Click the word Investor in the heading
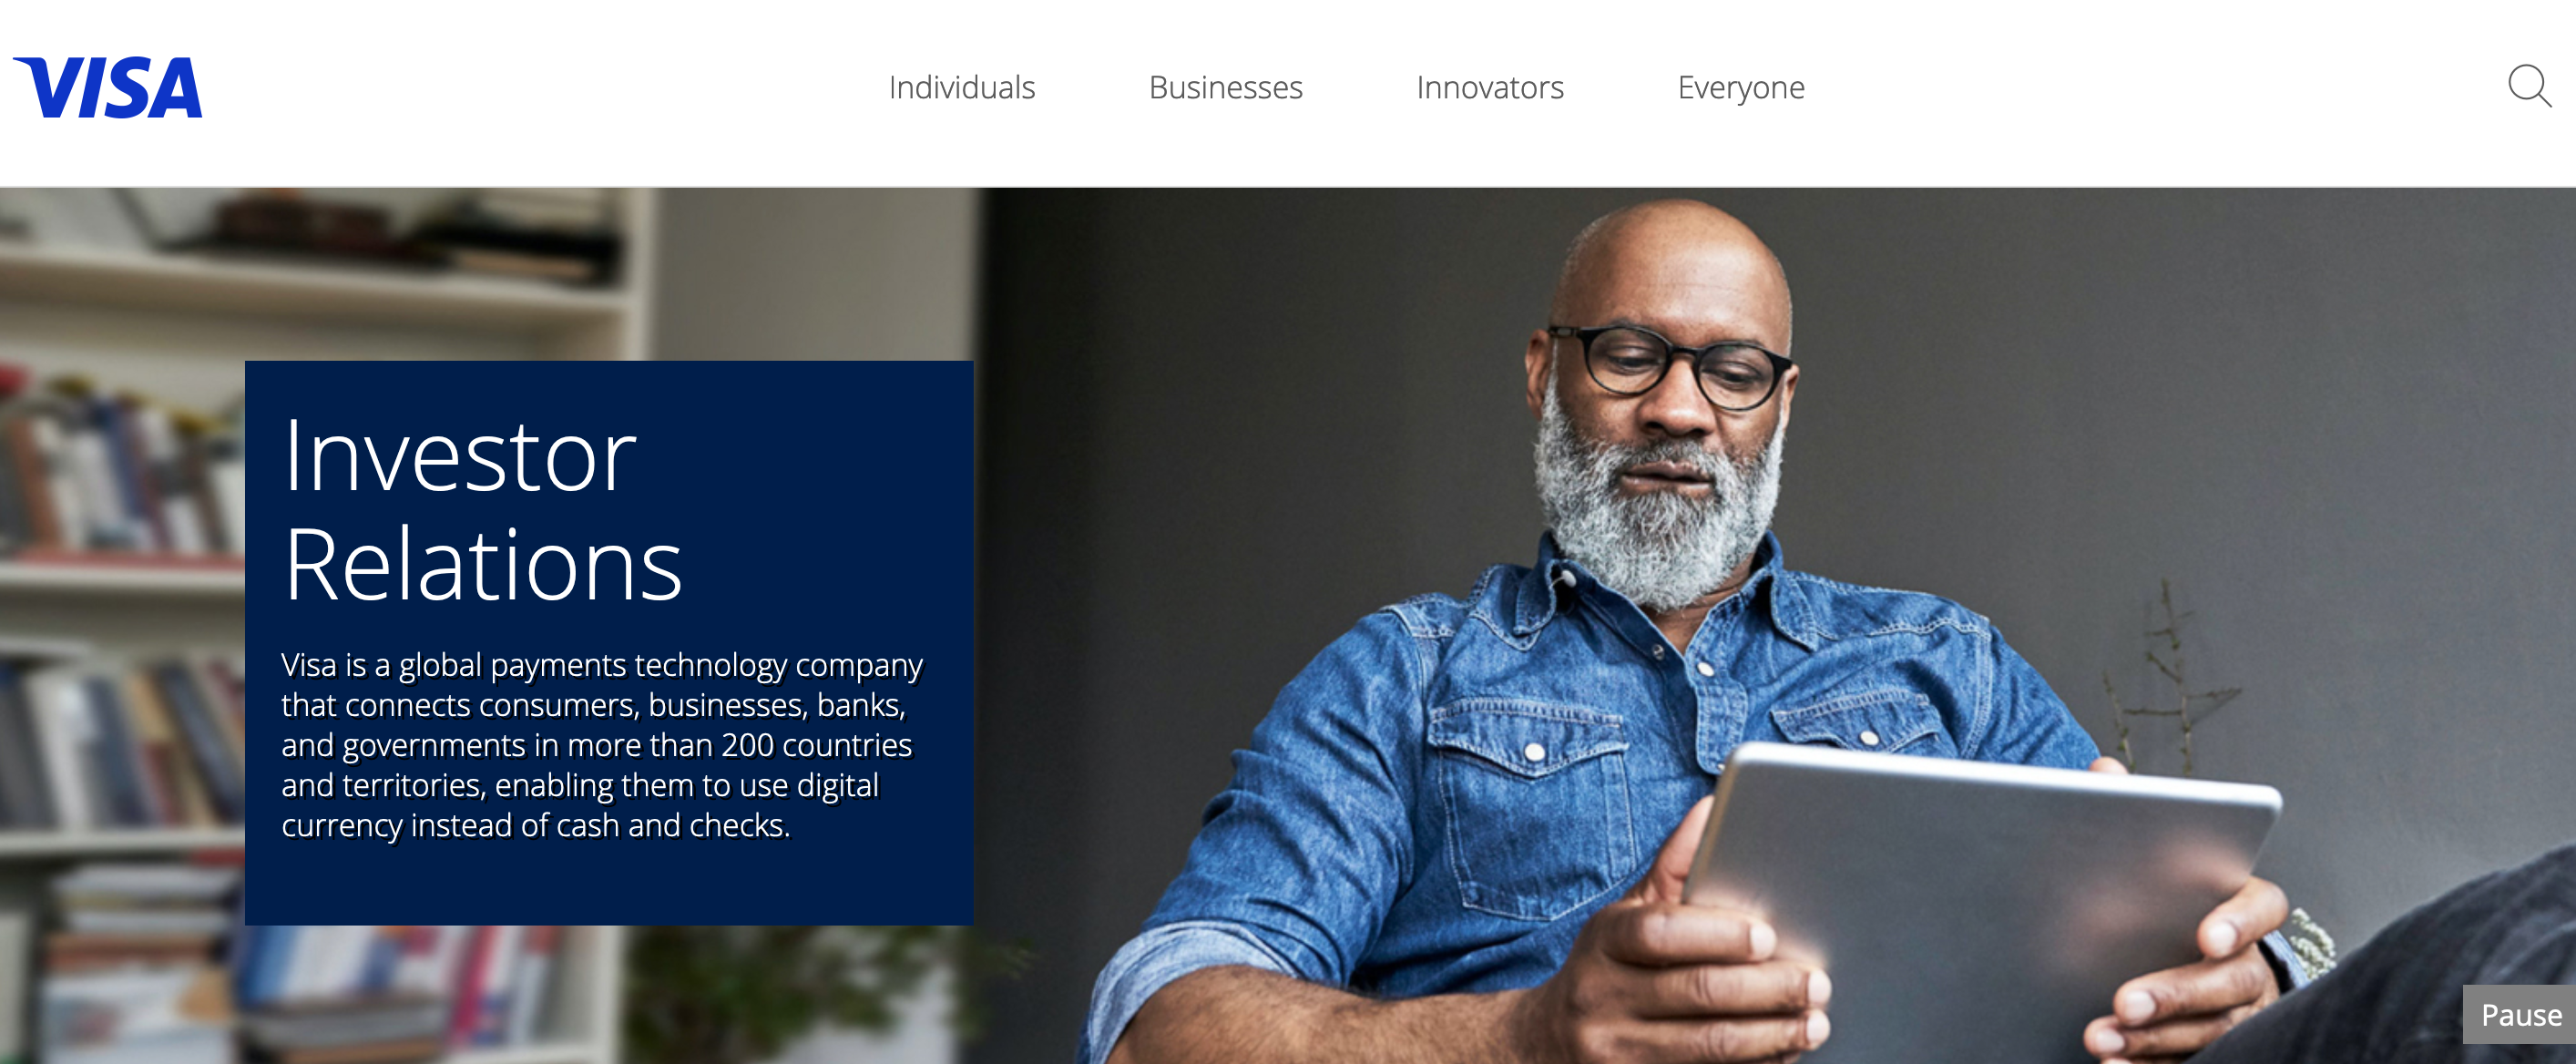Image resolution: width=2576 pixels, height=1064 pixels. [x=460, y=456]
